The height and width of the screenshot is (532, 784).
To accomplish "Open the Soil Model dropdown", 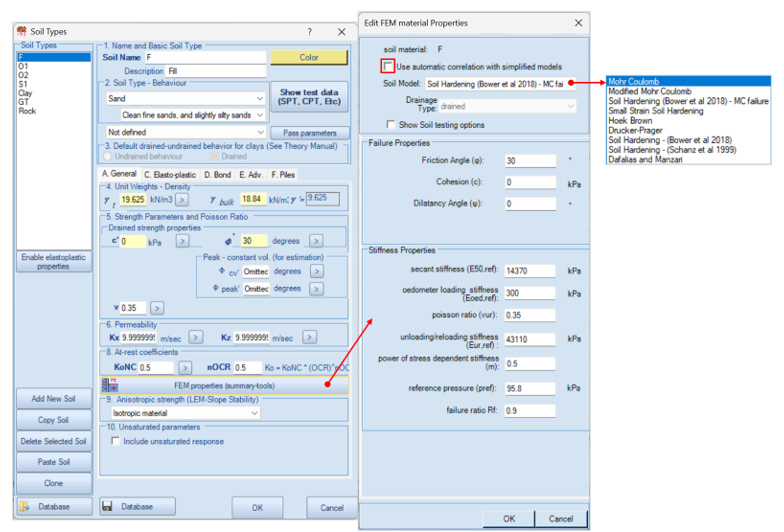I will click(500, 84).
